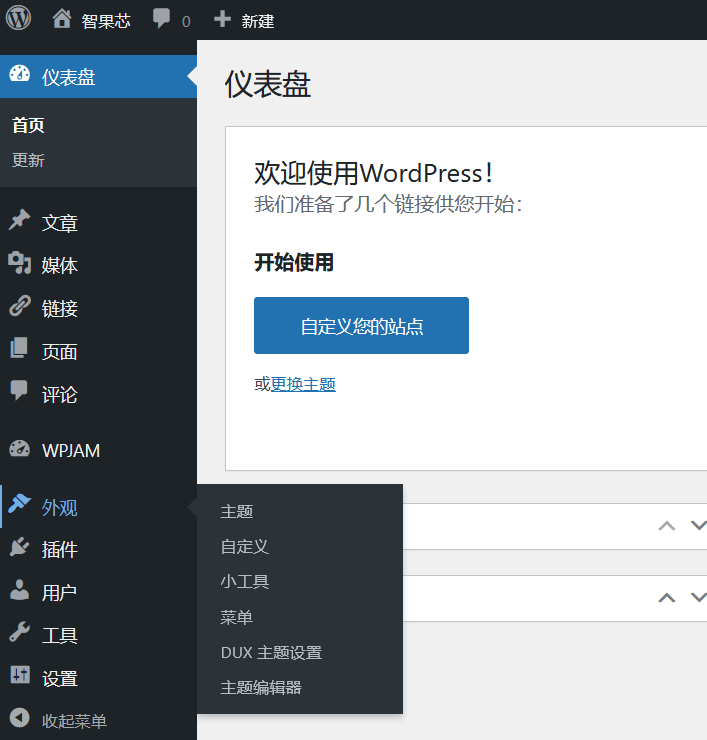Click the pushpin icon for 文章
This screenshot has height=740, width=707.
coord(19,220)
